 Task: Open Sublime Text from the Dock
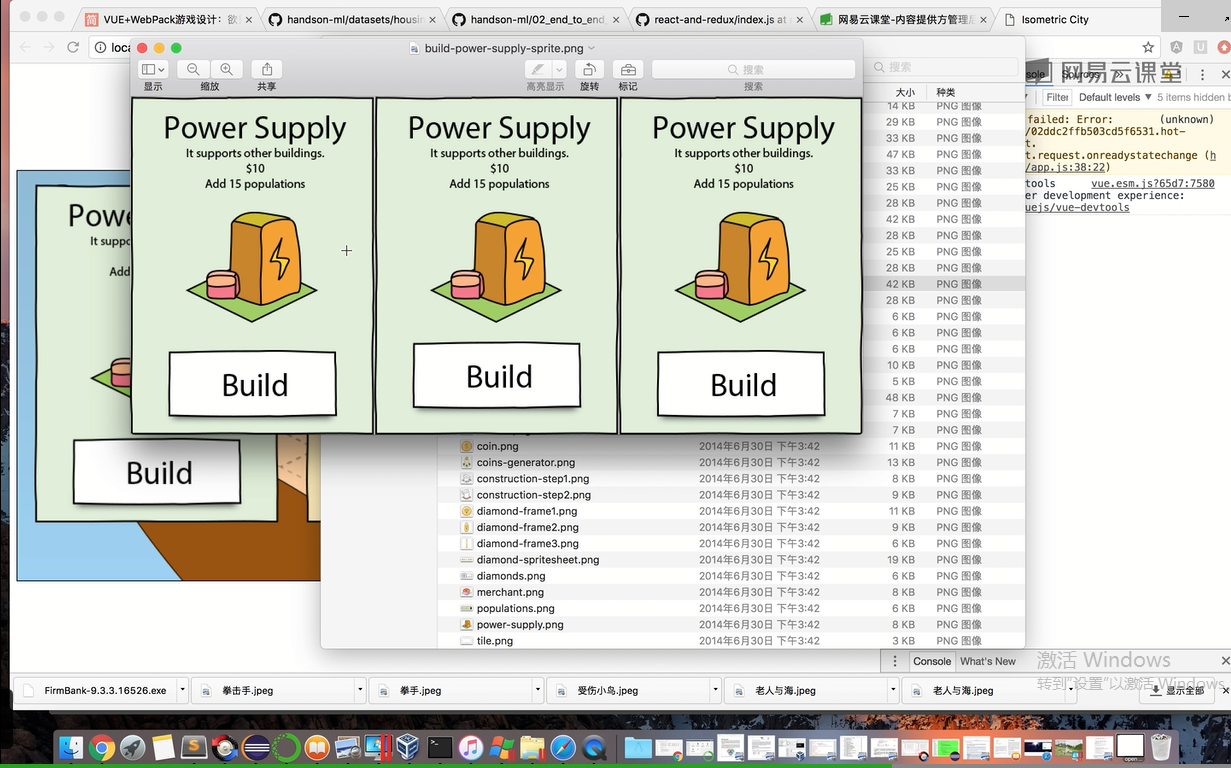tap(194, 747)
